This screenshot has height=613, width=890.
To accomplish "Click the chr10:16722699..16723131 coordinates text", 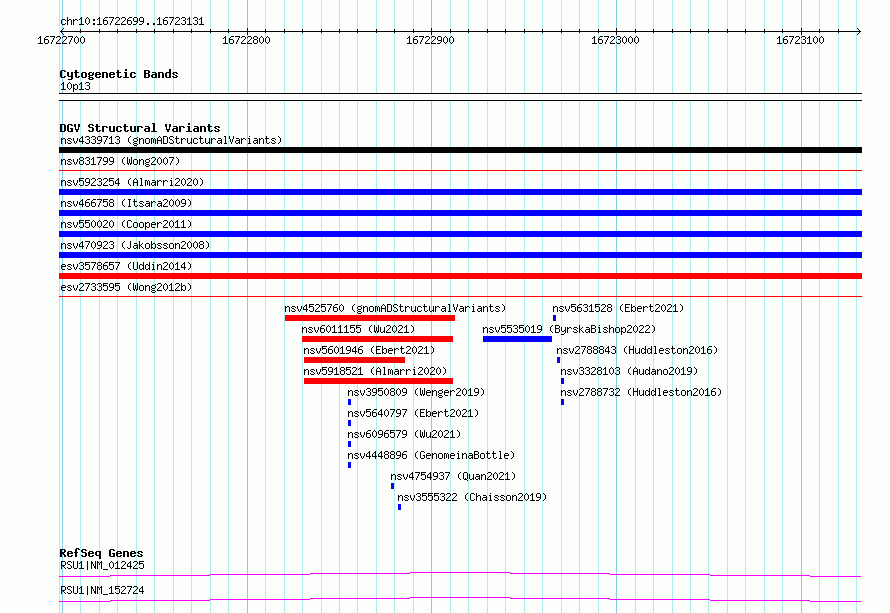I will [x=132, y=22].
